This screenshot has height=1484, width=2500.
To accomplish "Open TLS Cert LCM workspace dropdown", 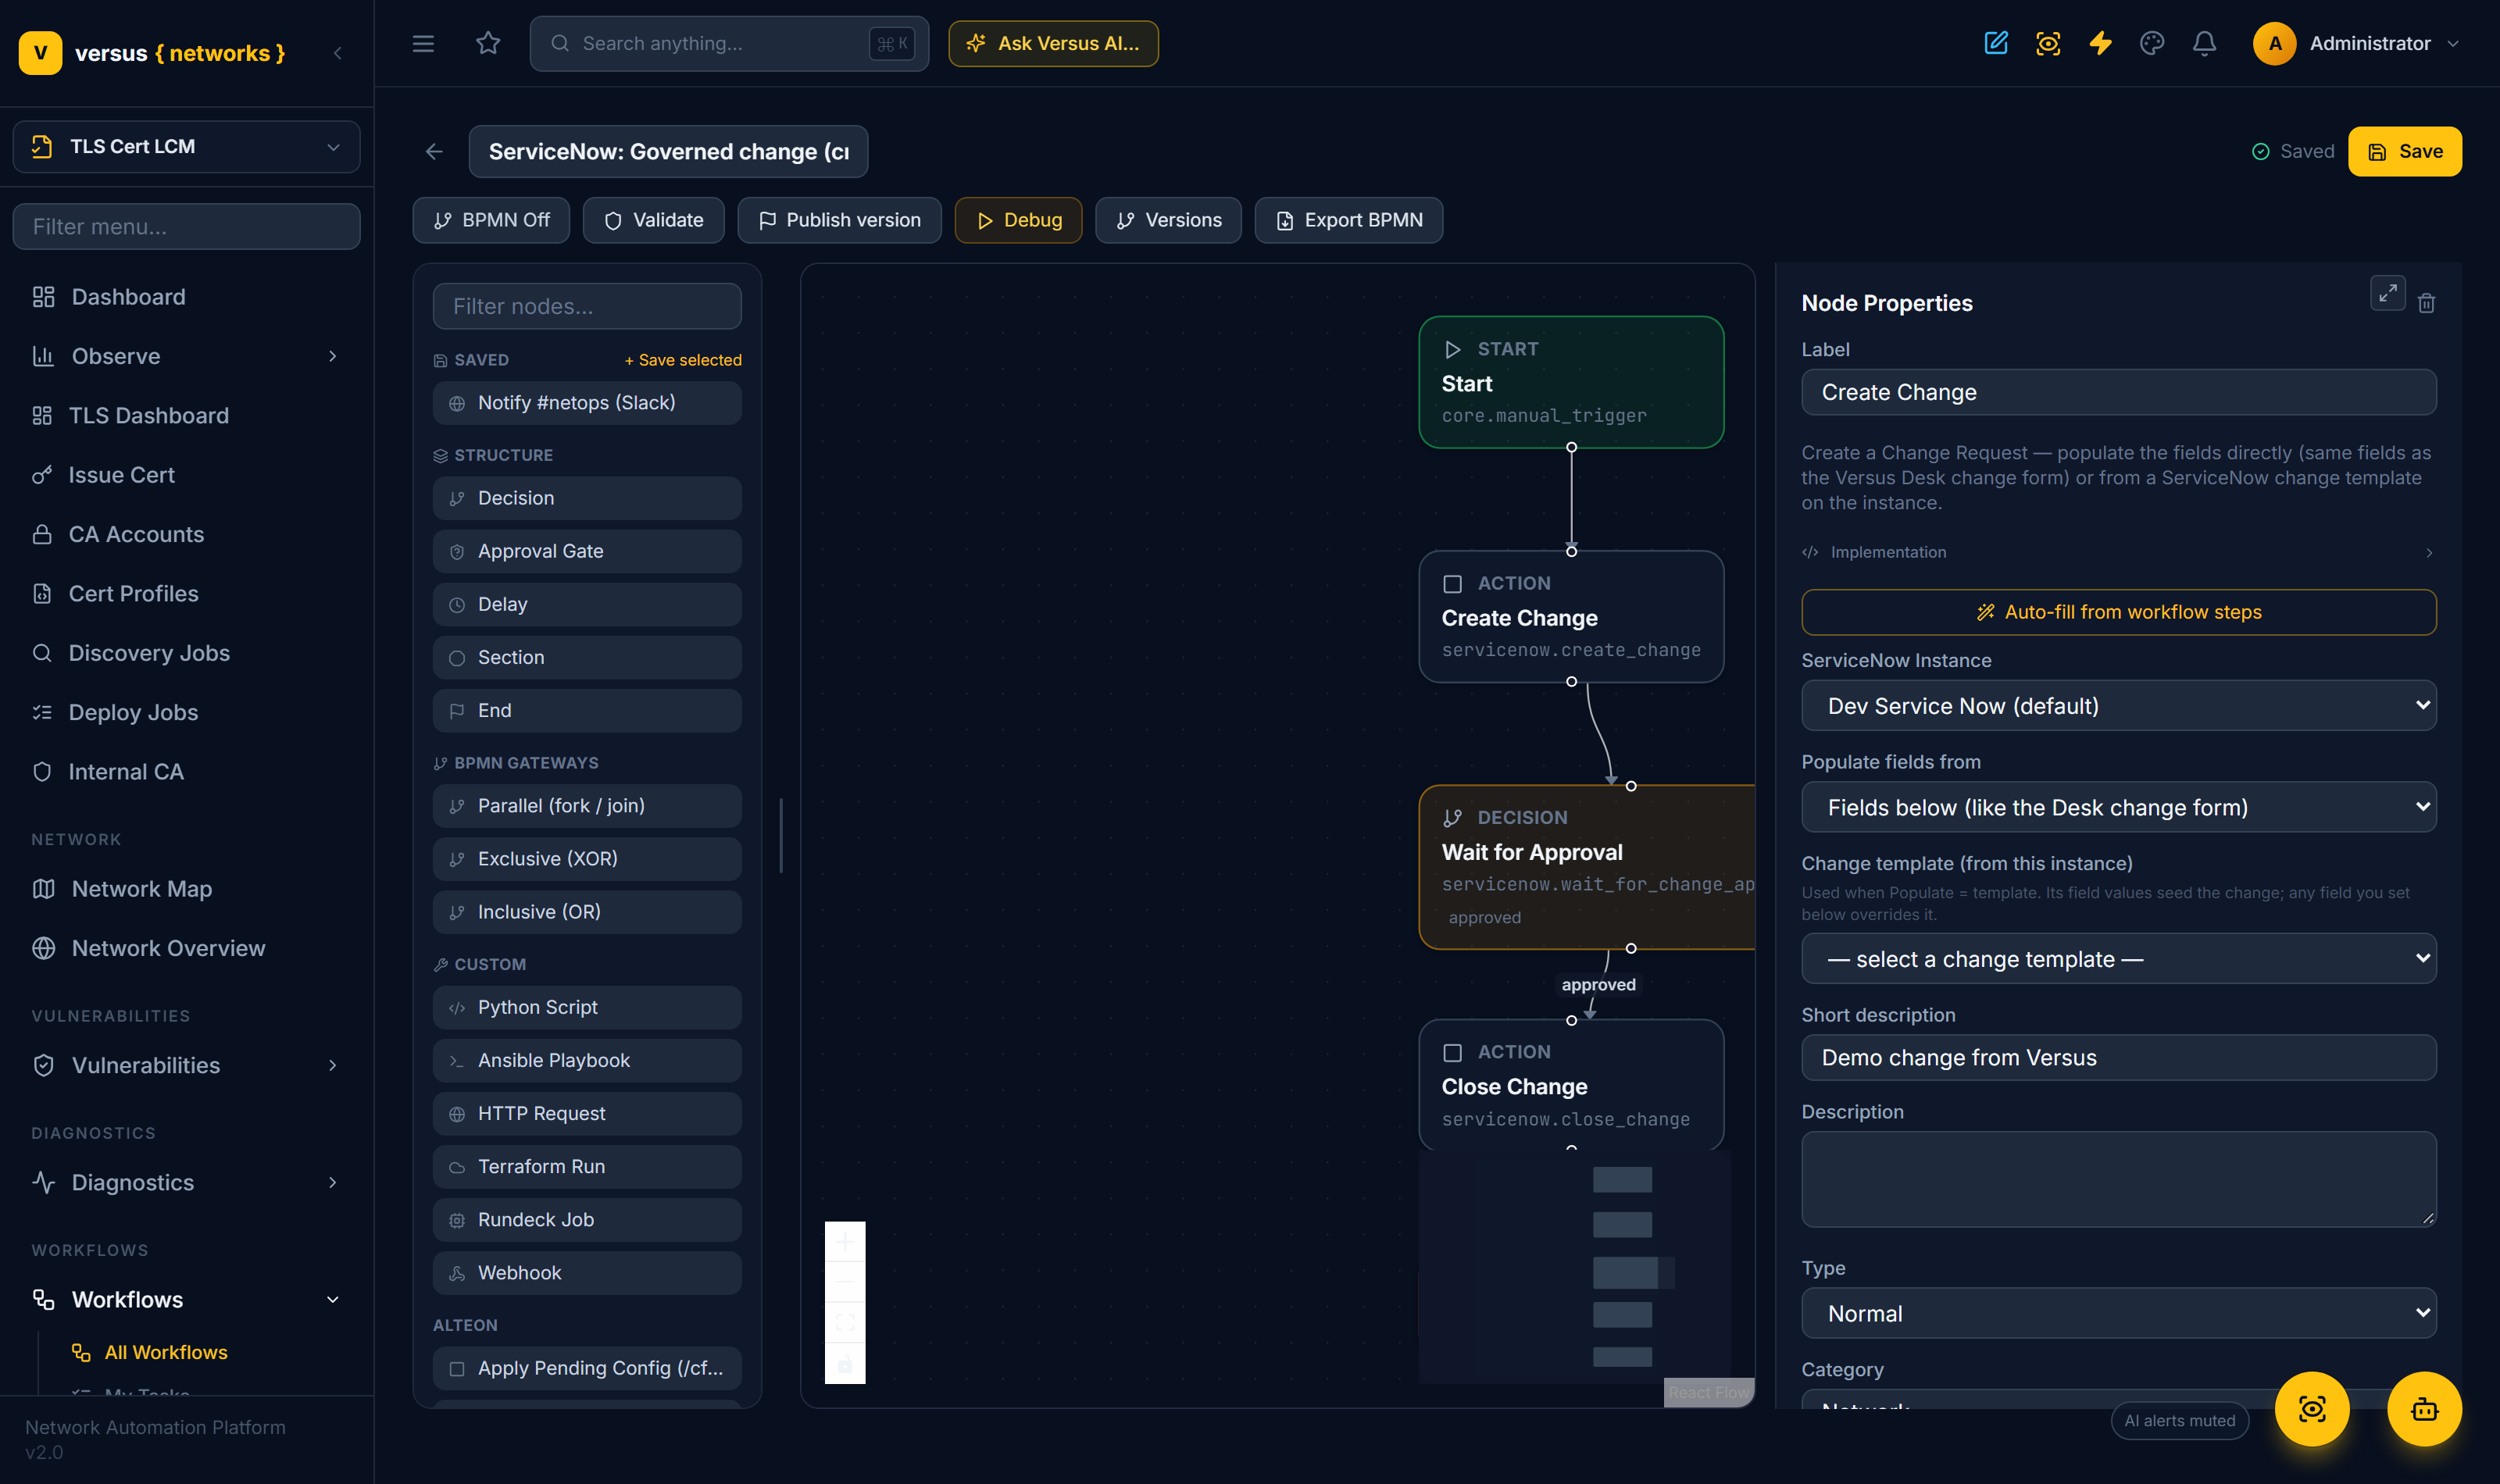I will coord(187,147).
